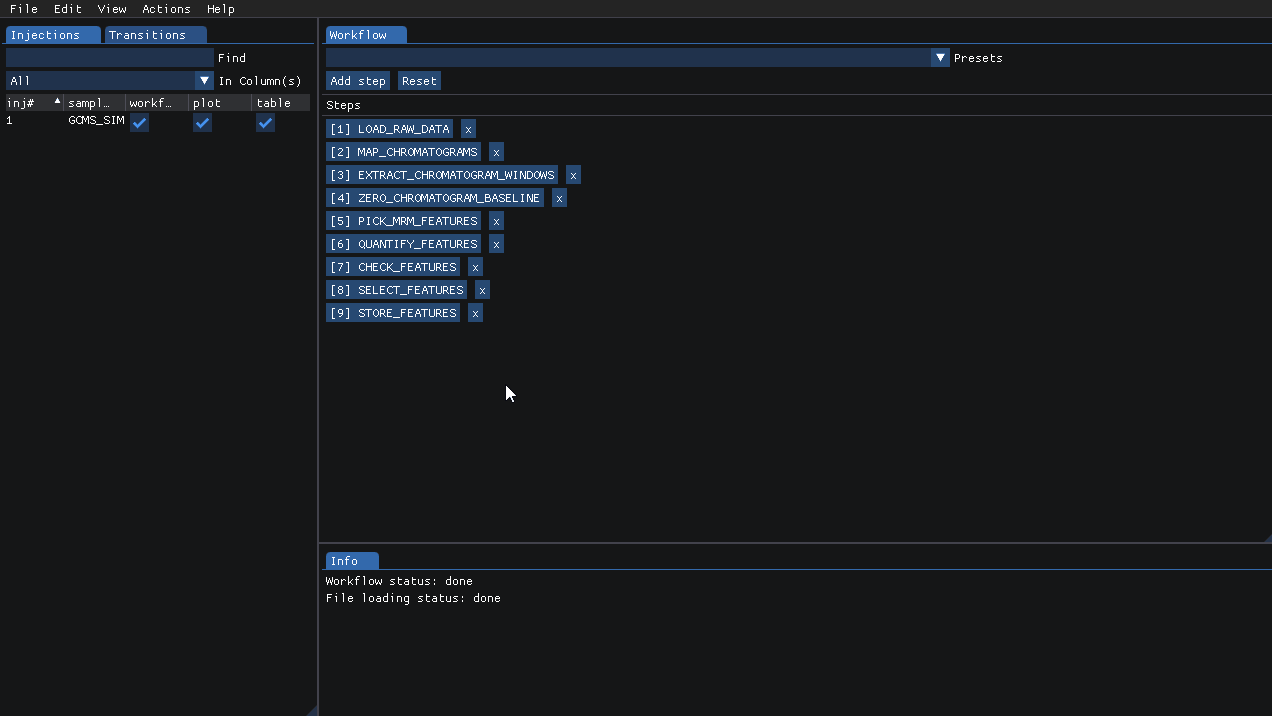
Task: Switch to the Injections tab
Action: [53, 35]
